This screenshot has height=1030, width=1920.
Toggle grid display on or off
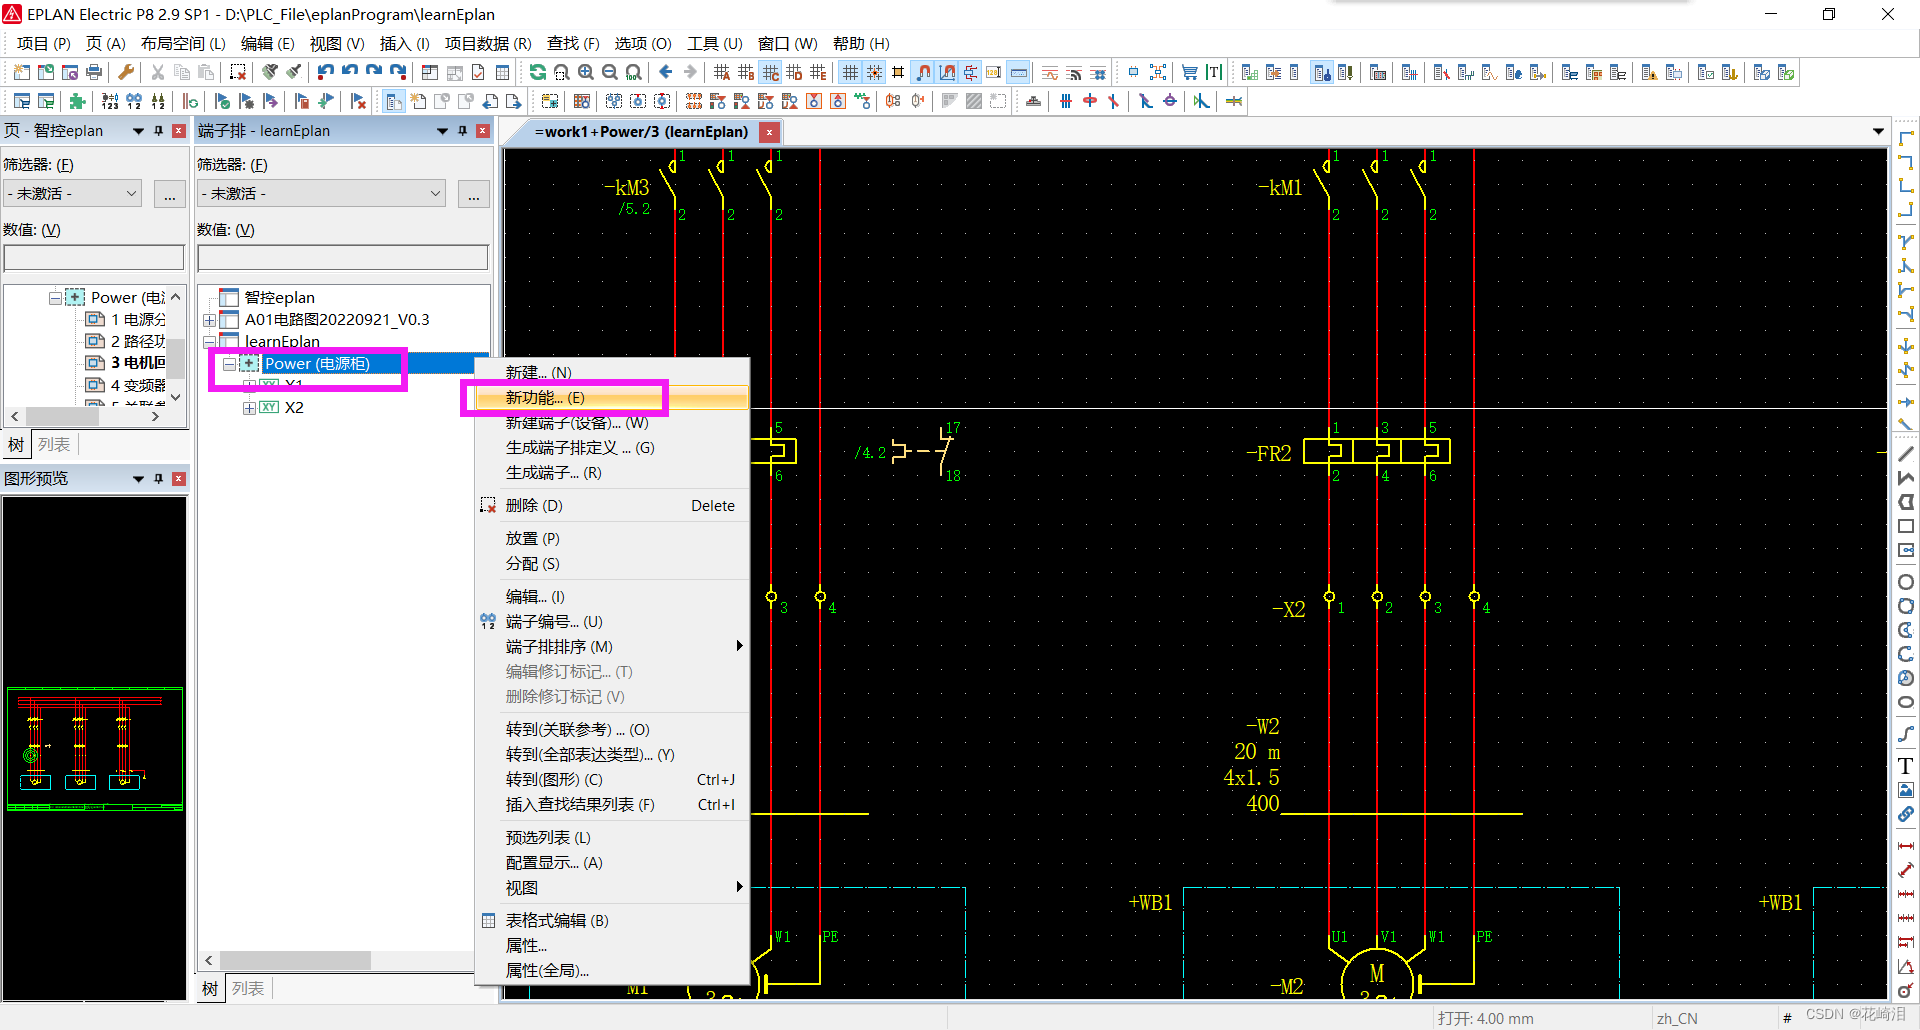(850, 72)
